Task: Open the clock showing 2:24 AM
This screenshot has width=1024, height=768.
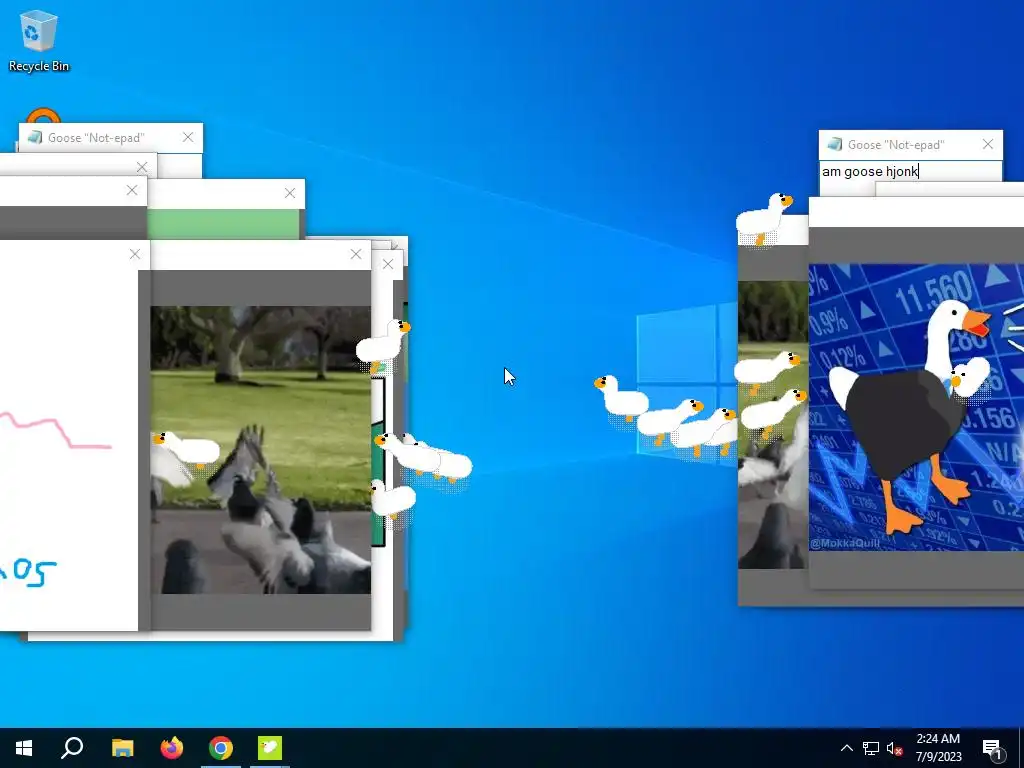Action: (x=938, y=748)
